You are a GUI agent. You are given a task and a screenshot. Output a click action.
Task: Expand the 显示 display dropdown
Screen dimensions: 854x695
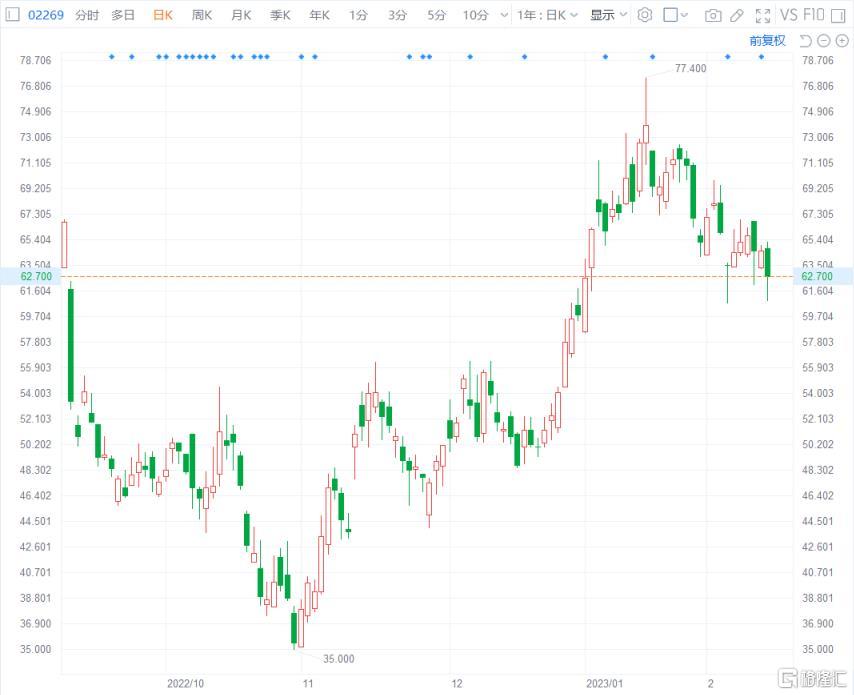[x=608, y=15]
